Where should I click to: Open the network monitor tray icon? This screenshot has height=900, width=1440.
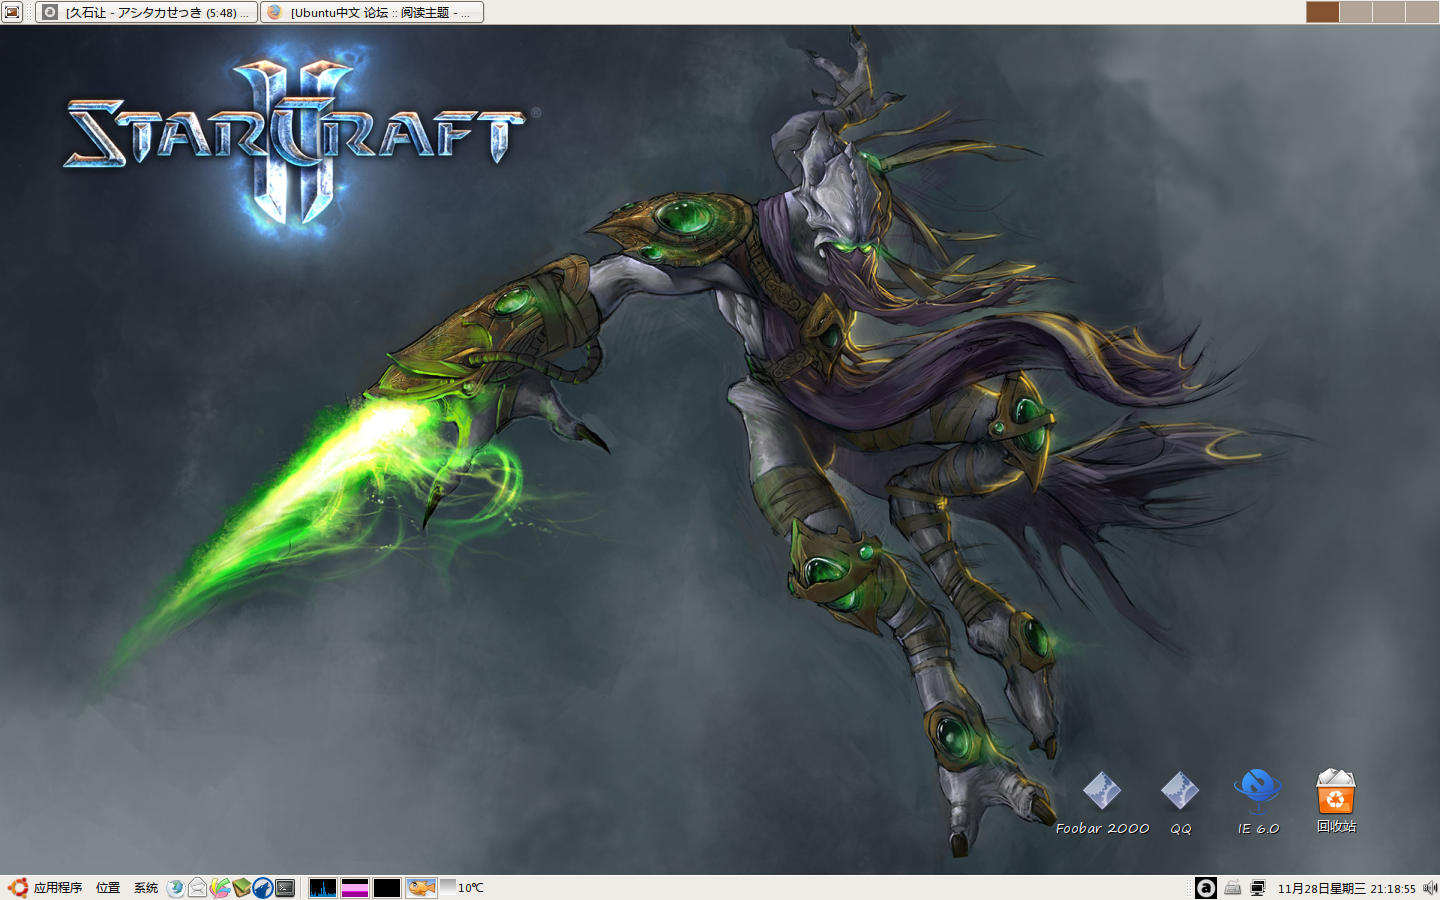(x=1258, y=888)
